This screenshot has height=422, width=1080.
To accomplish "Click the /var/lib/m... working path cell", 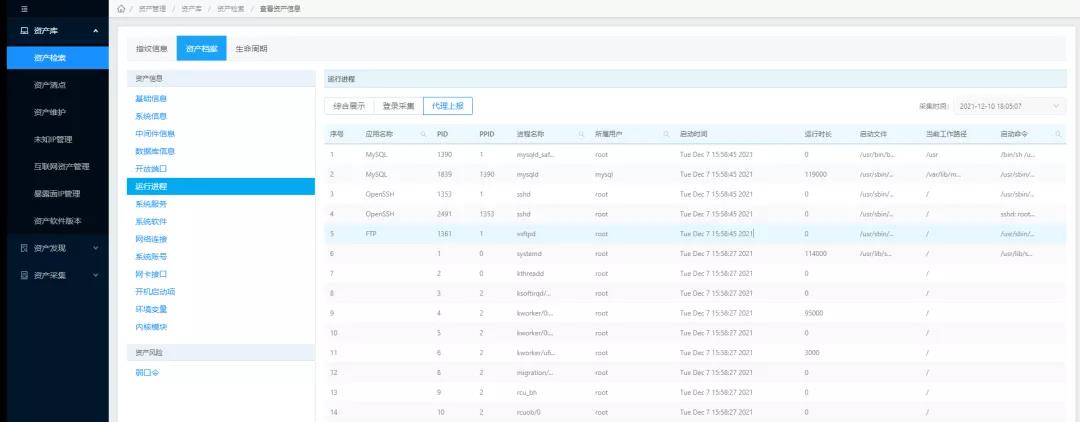I will pyautogui.click(x=943, y=175).
